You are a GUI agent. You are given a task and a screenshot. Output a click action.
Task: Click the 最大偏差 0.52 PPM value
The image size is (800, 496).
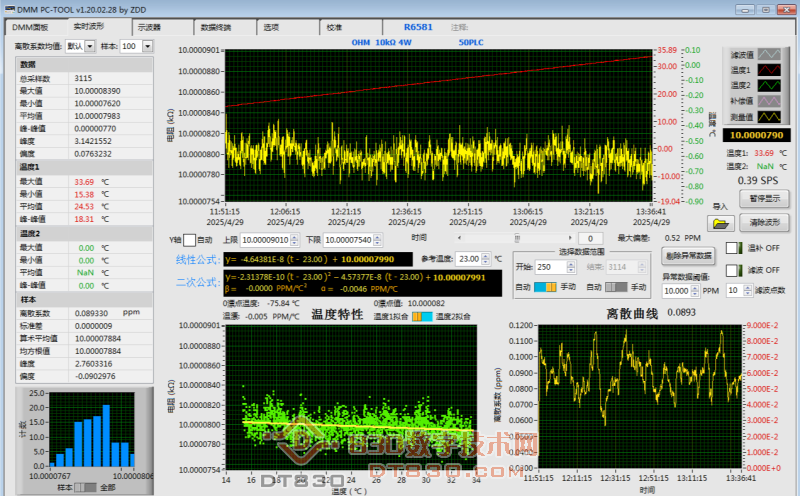point(683,238)
